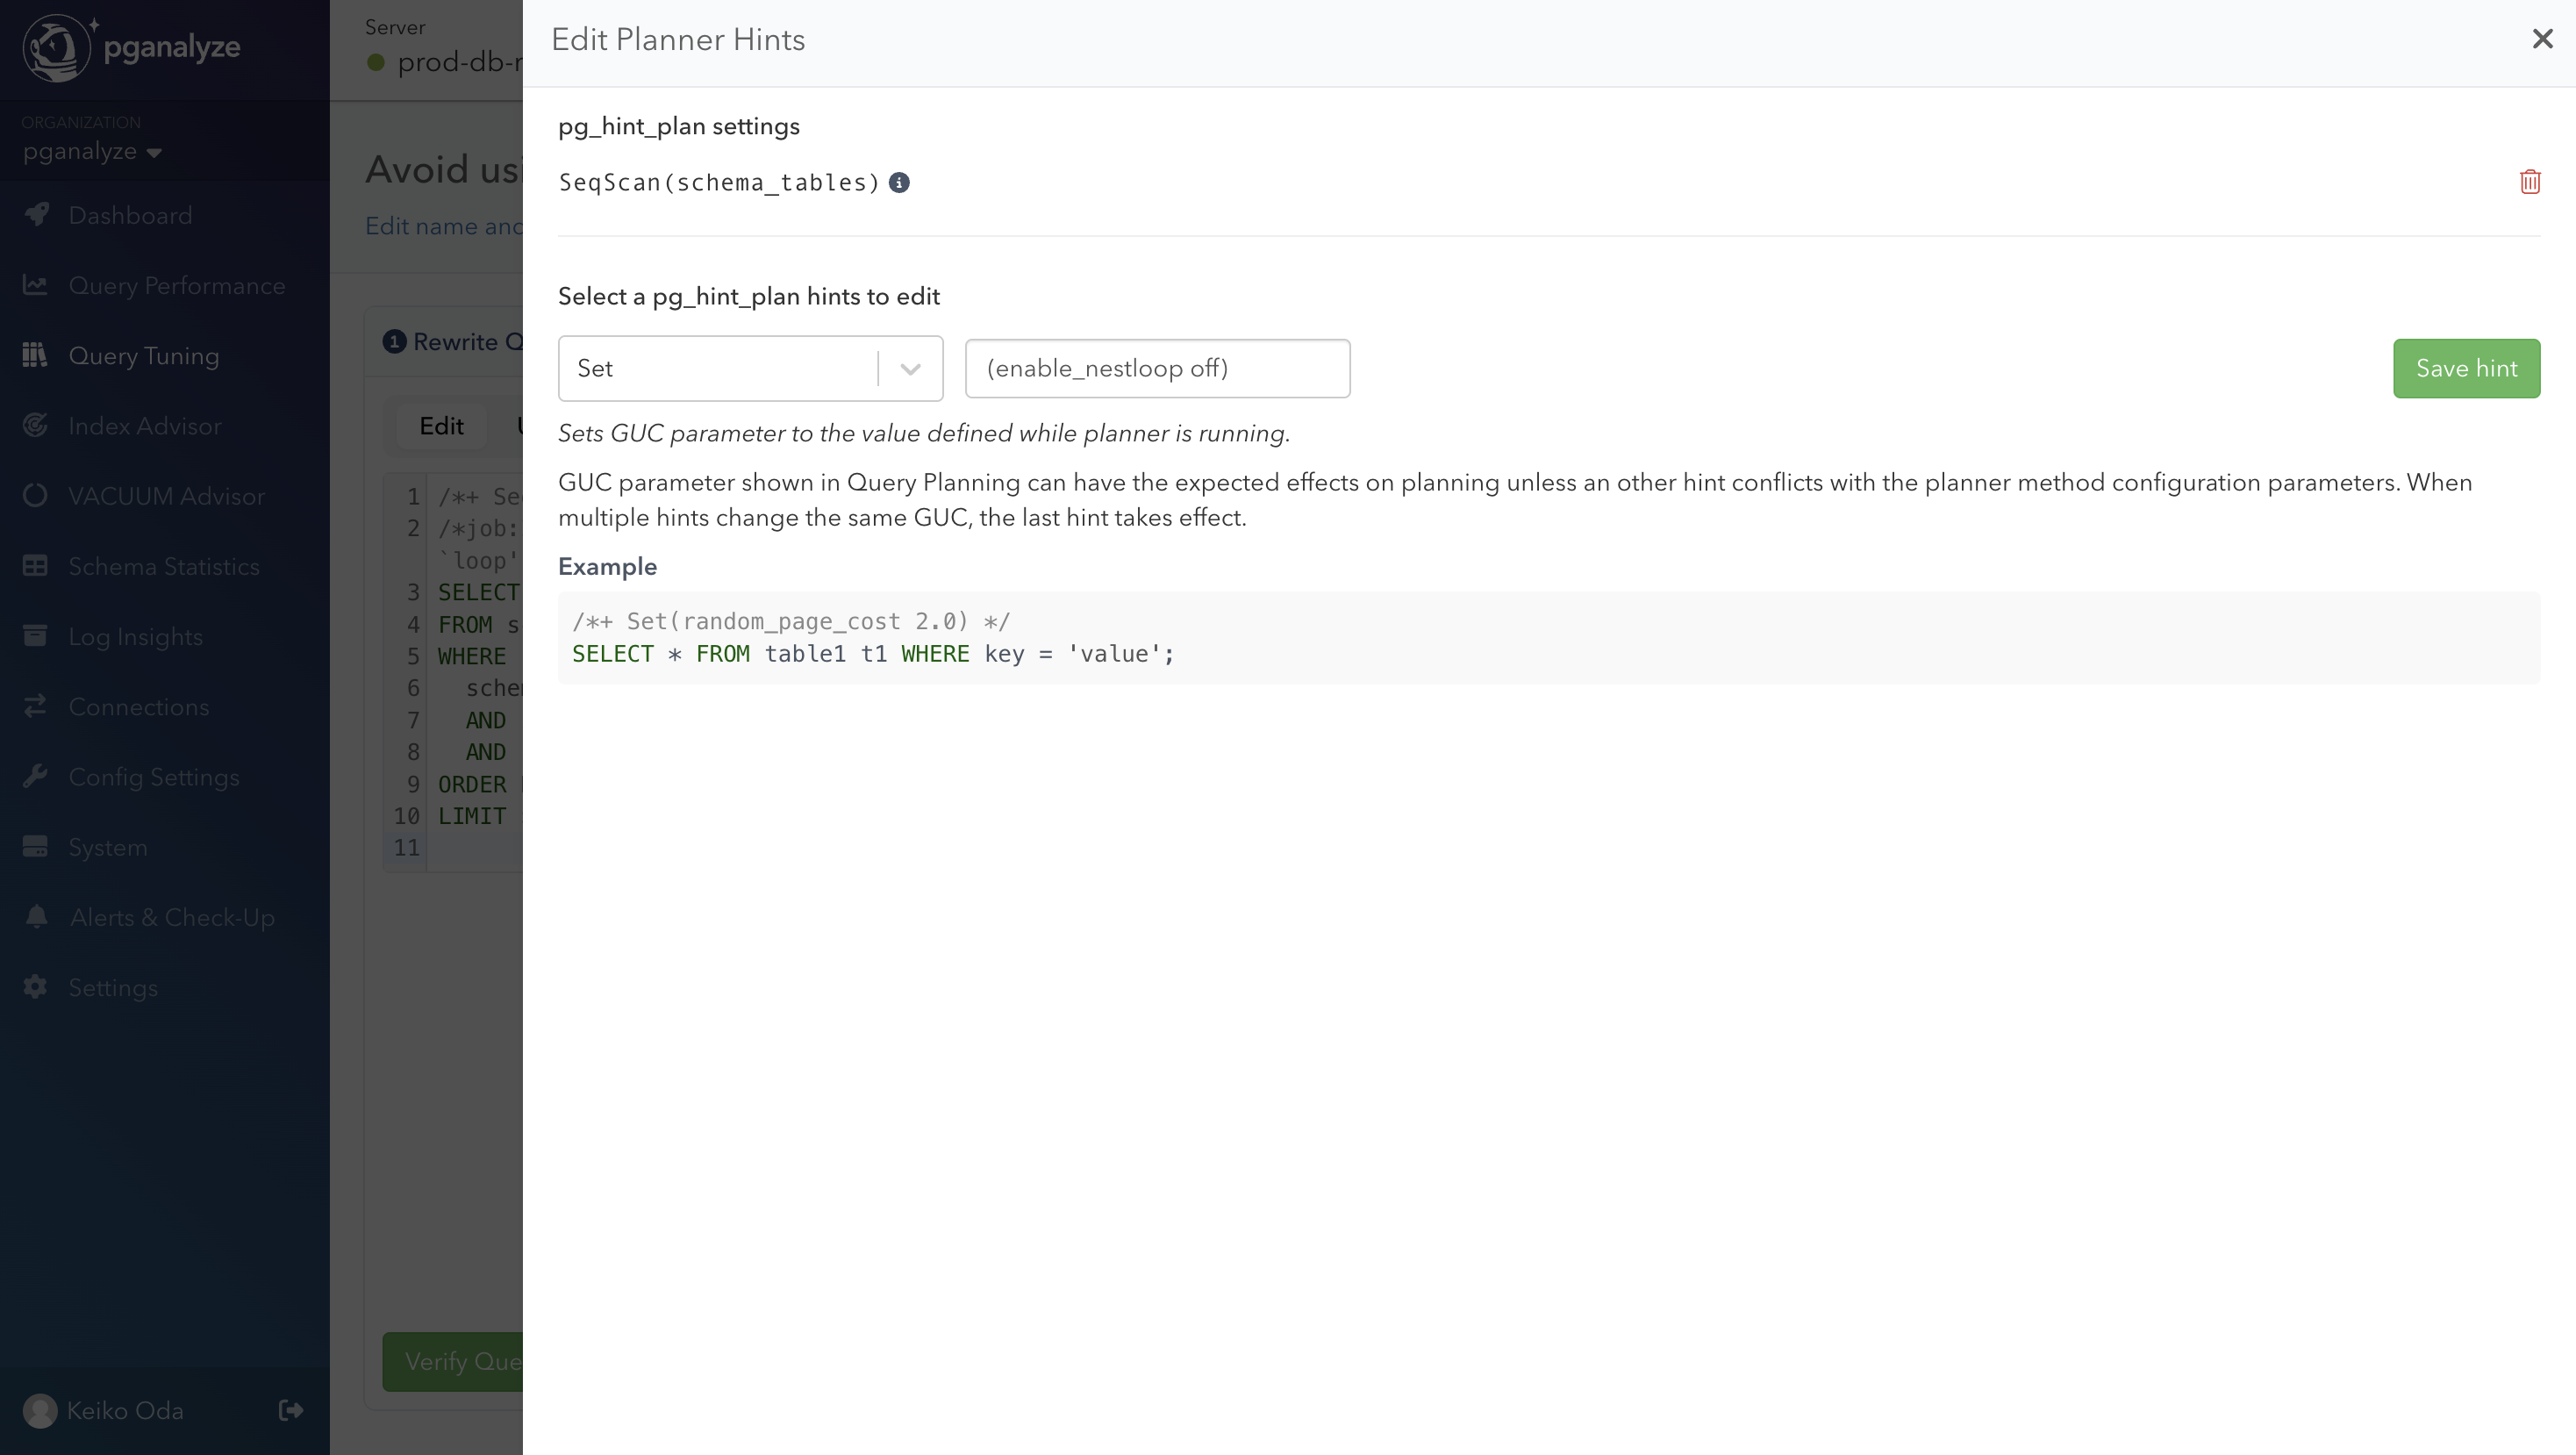Open the hint type dropdown showing Set
The height and width of the screenshot is (1455, 2576).
click(x=750, y=368)
